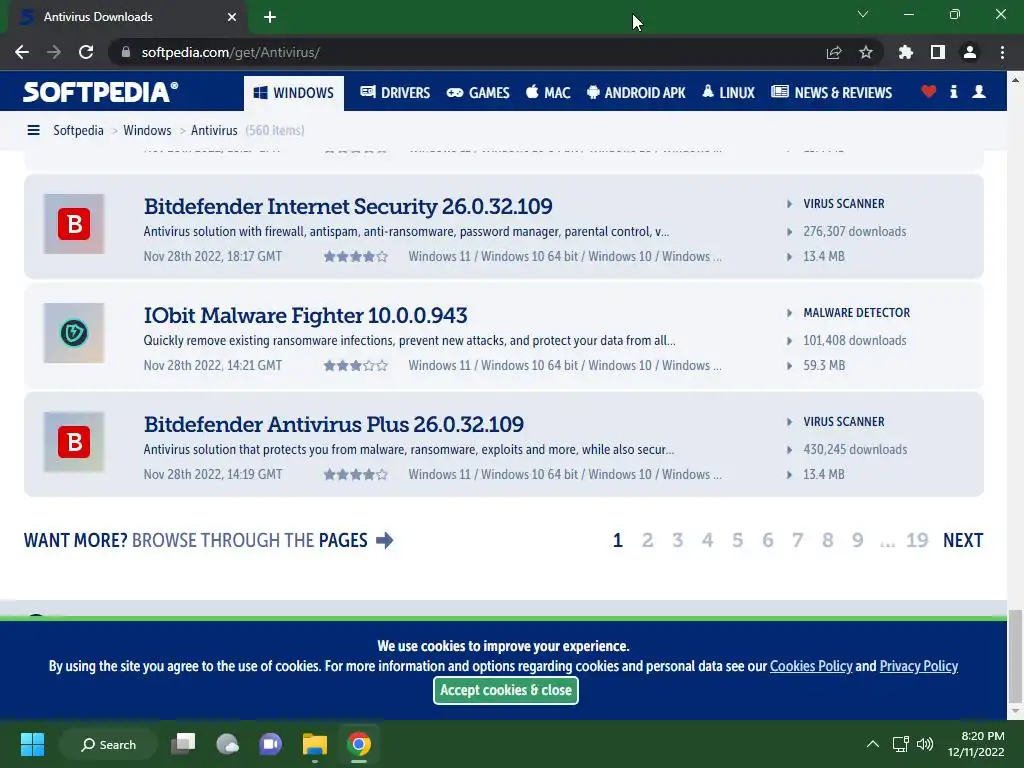Open the Linux section

click(x=728, y=93)
